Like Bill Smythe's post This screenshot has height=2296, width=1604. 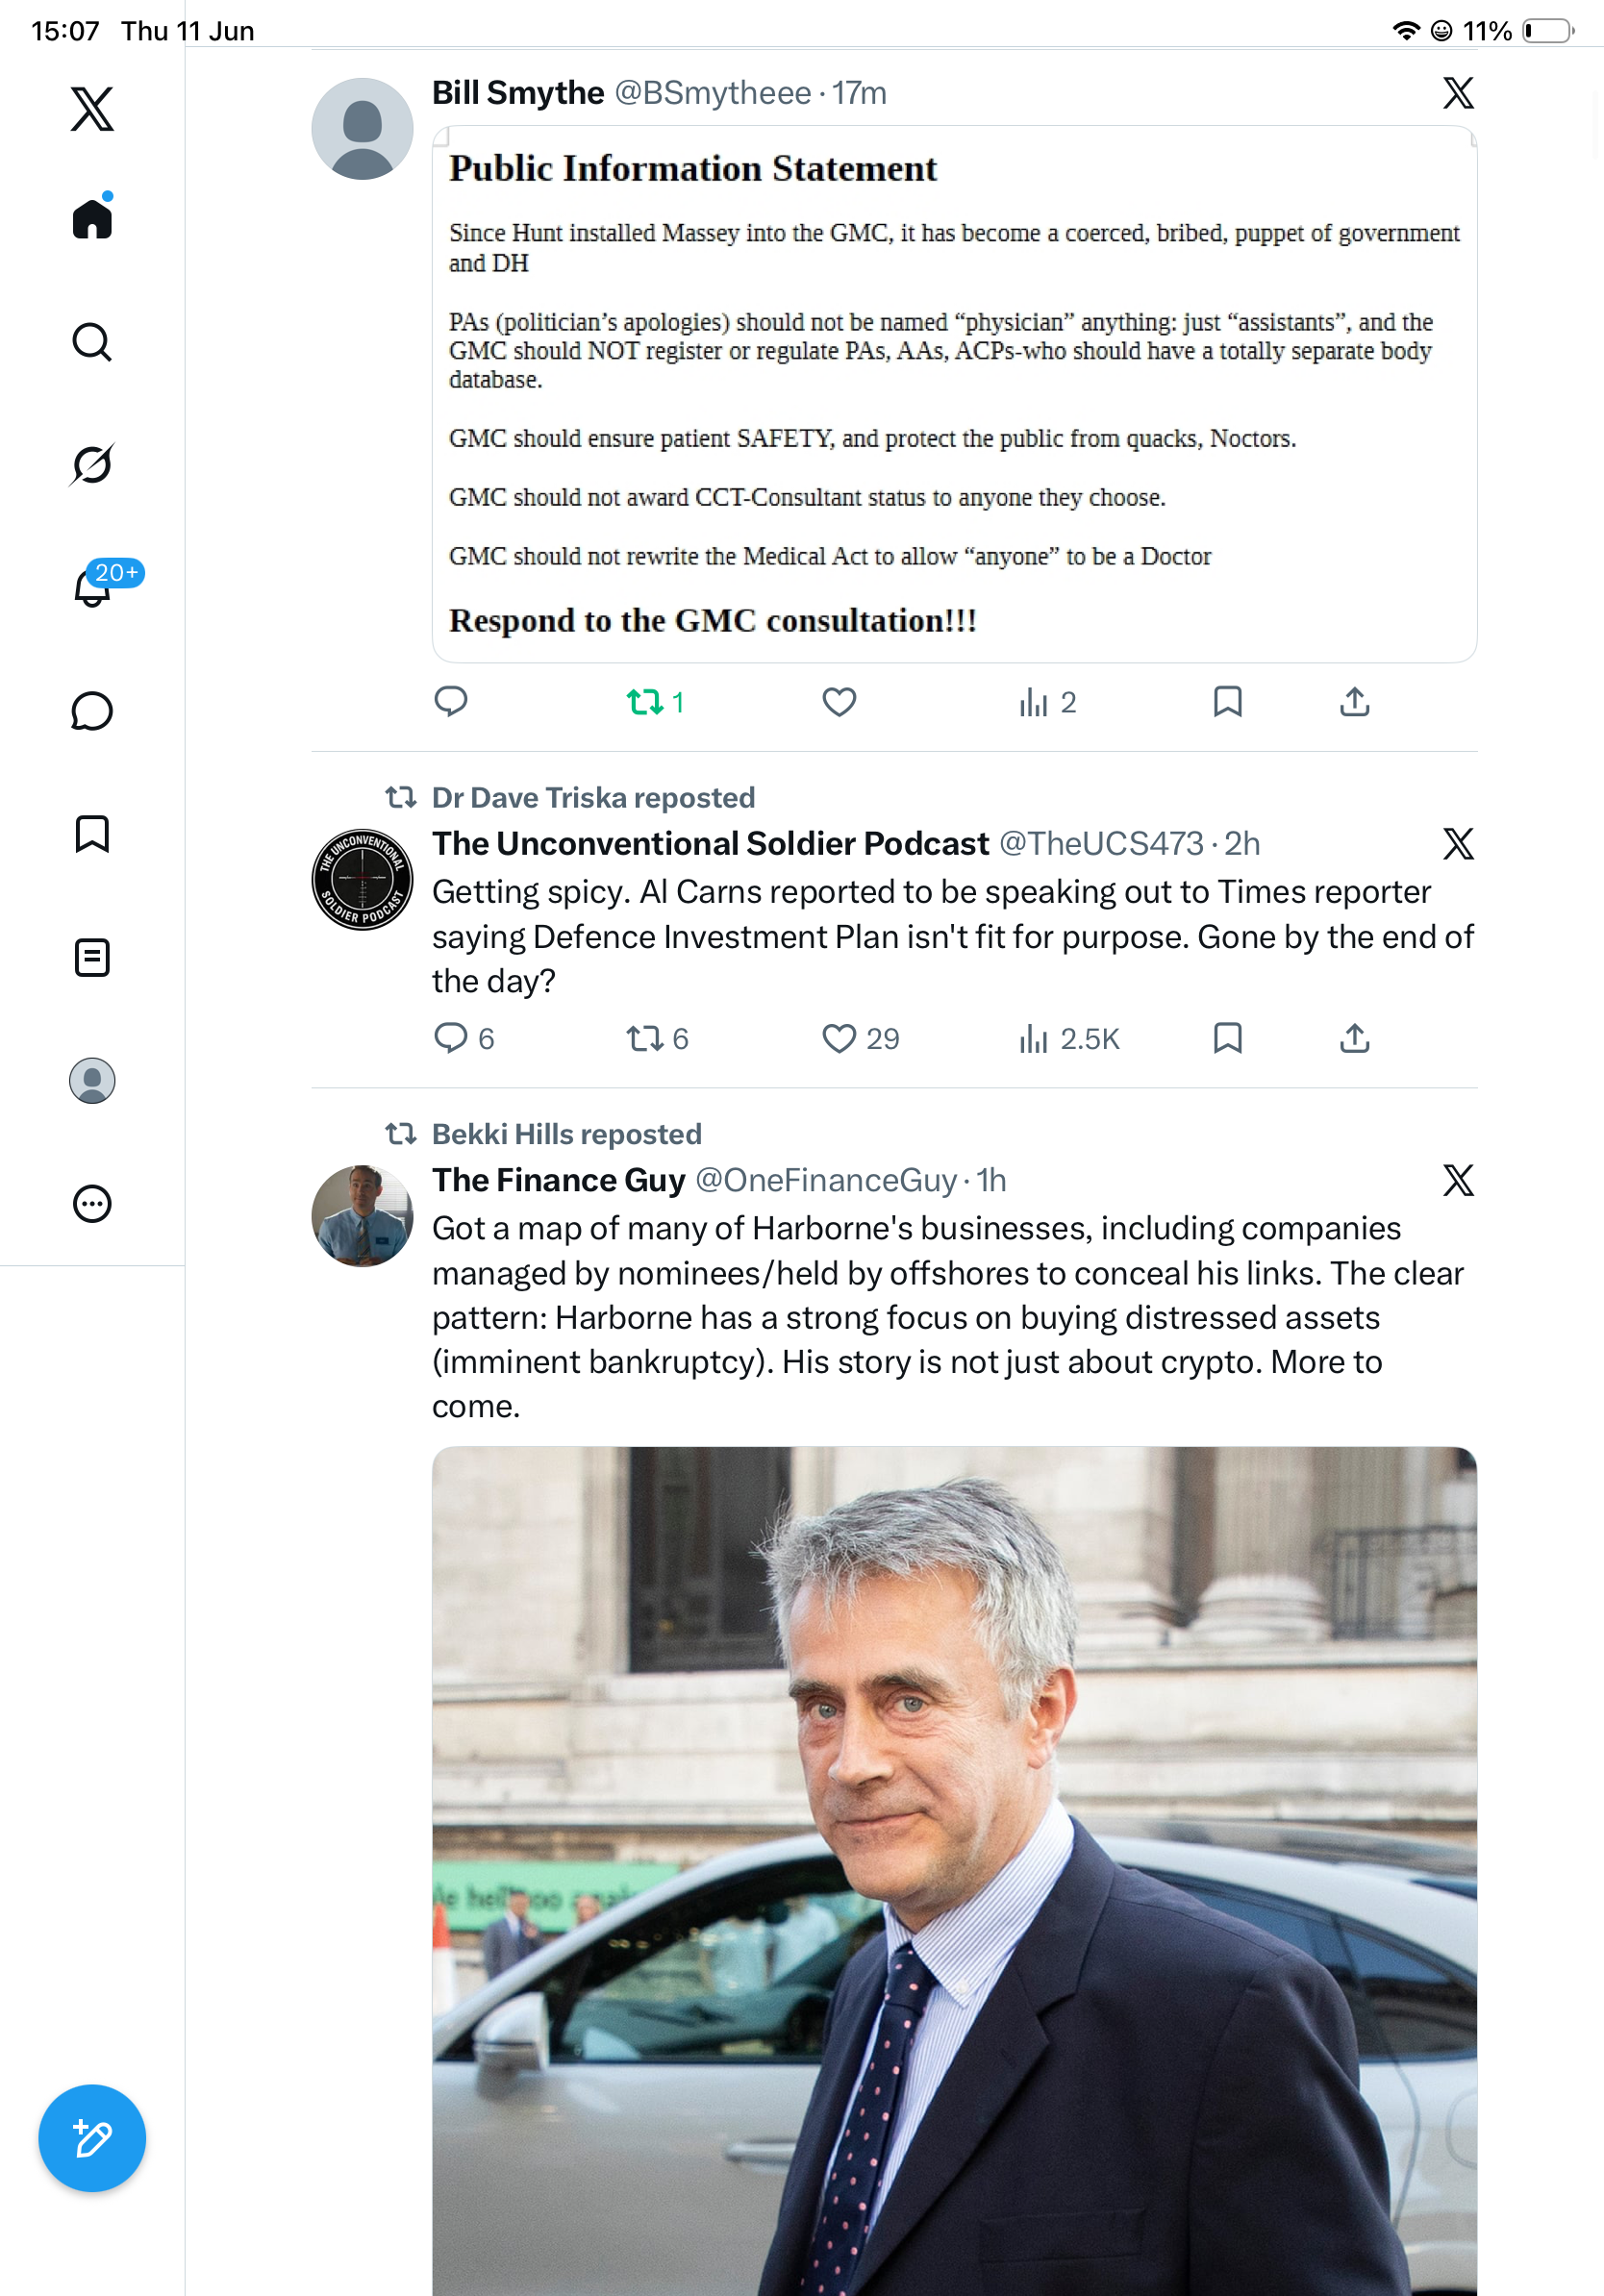tap(839, 702)
